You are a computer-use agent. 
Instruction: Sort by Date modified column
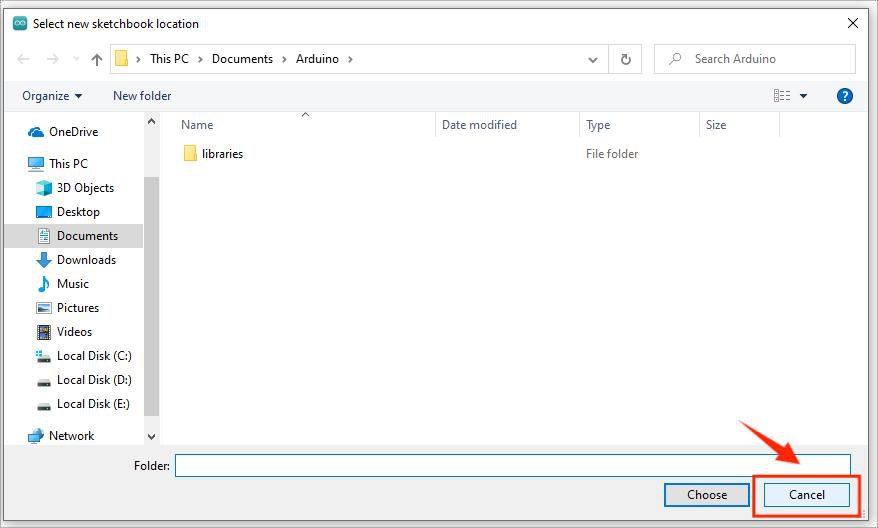tap(479, 125)
